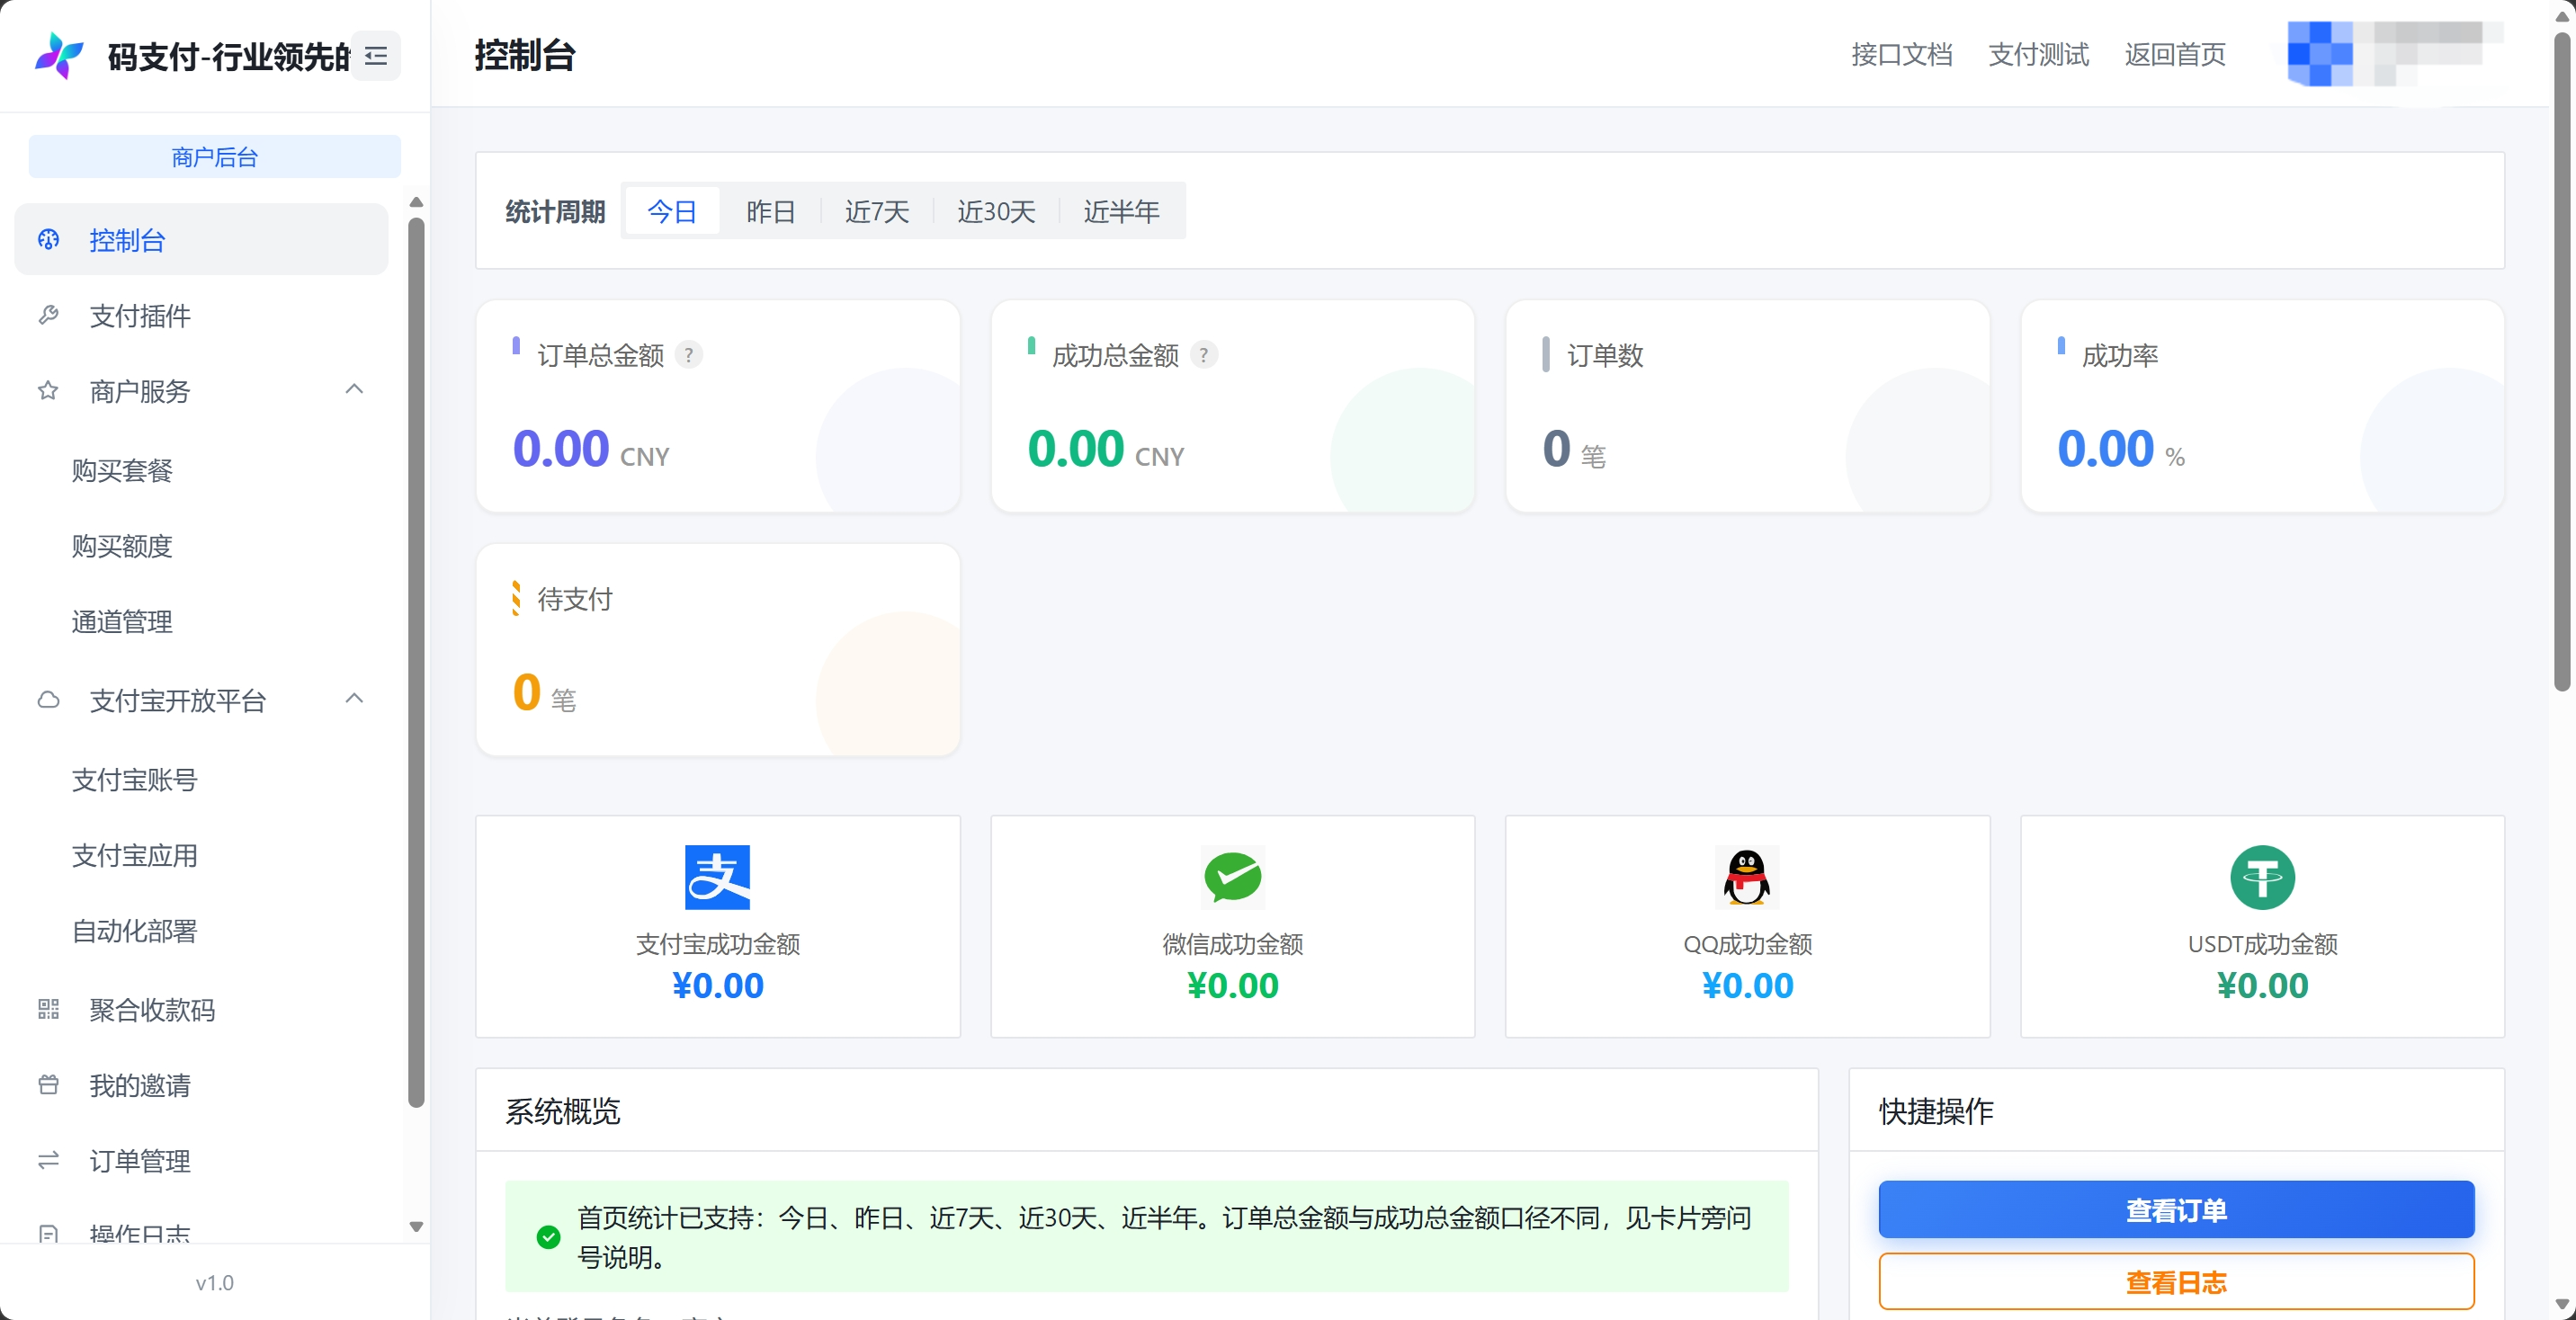Viewport: 2576px width, 1320px height.
Task: Go to 返回首页 link
Action: tap(2175, 55)
